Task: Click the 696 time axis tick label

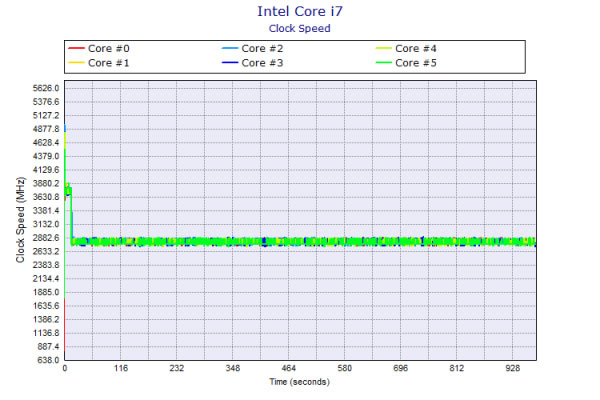Action: click(401, 368)
